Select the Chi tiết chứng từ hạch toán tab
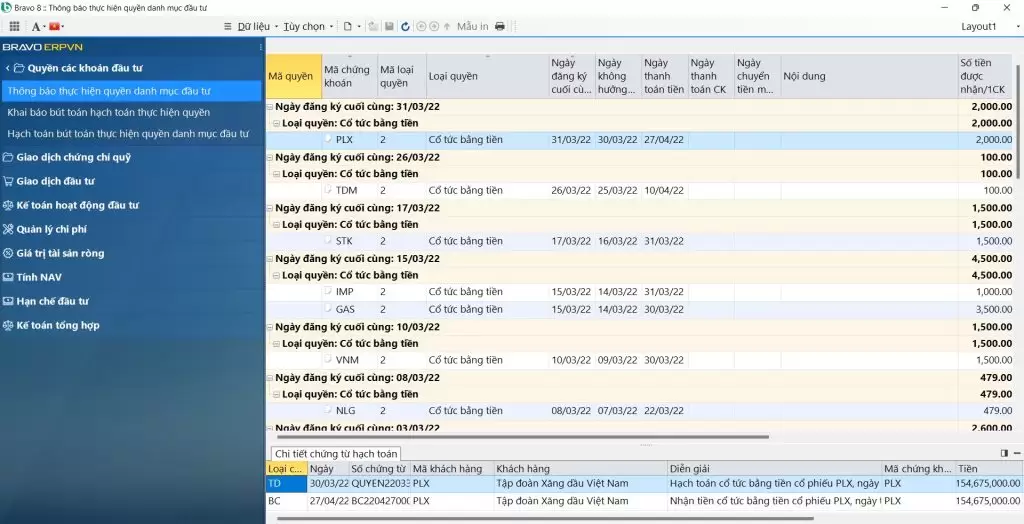This screenshot has width=1024, height=524. [336, 454]
